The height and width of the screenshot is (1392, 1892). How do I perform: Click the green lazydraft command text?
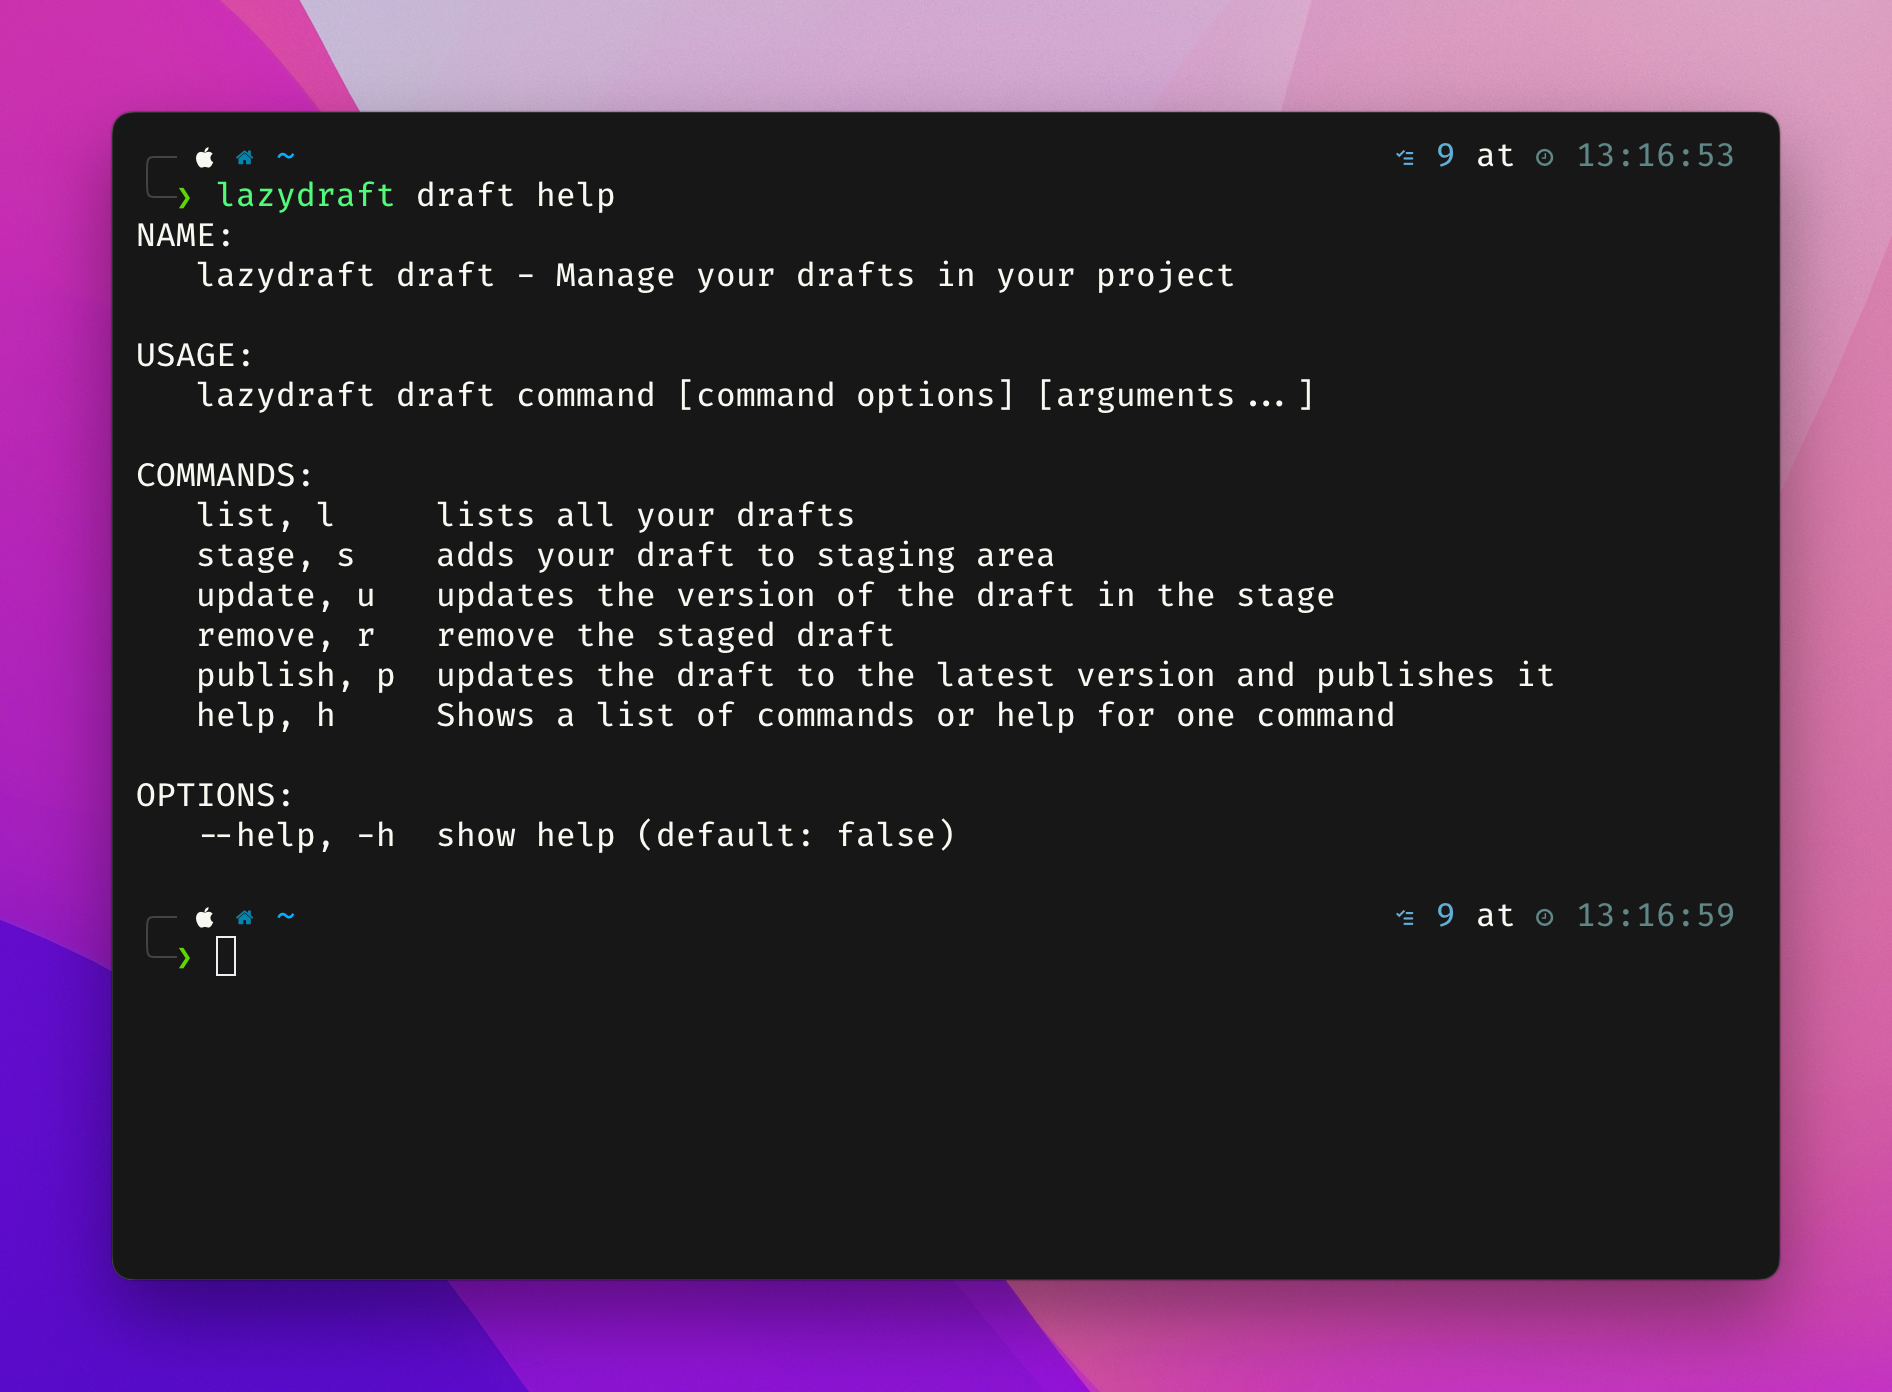click(305, 195)
